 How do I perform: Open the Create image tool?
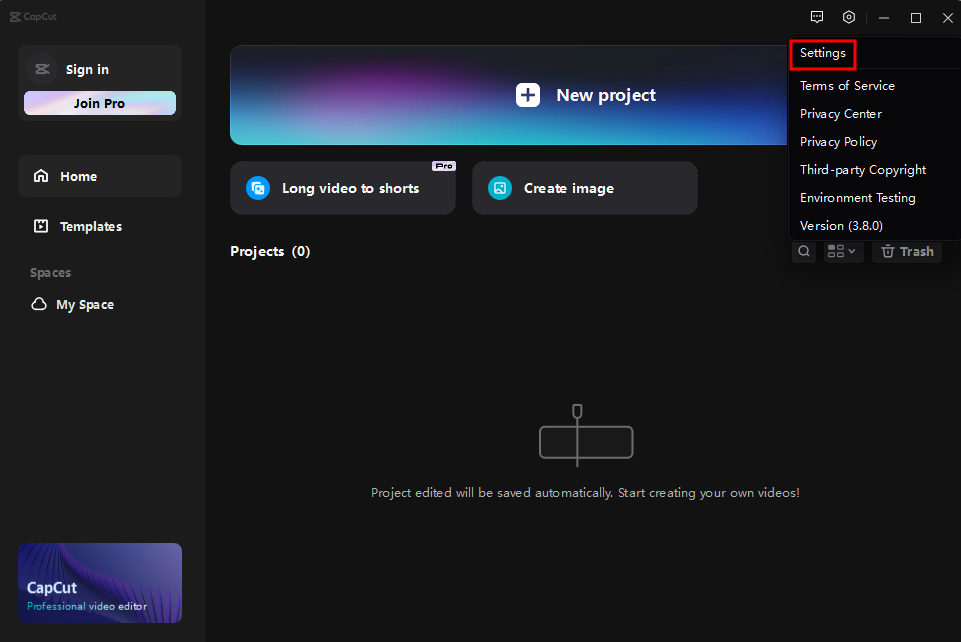(585, 188)
